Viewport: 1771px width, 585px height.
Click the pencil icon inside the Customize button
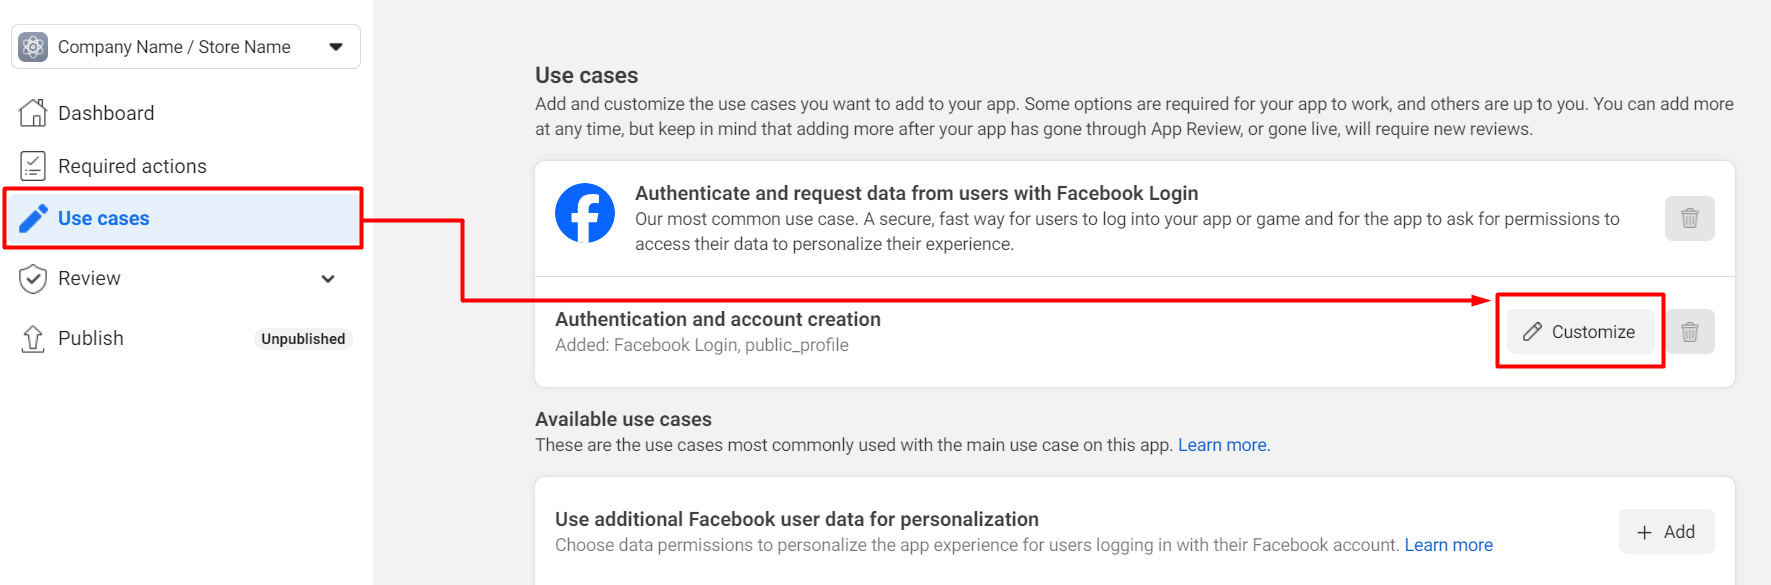(1532, 331)
